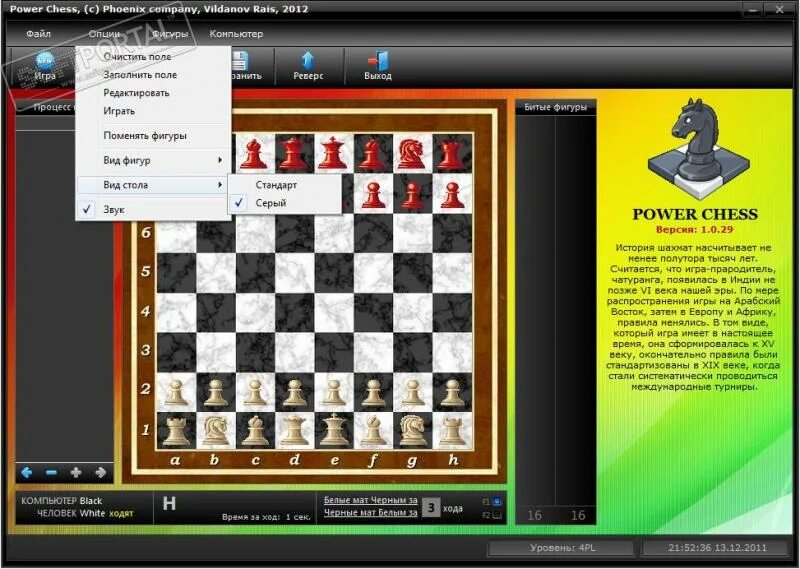Choose Очистить поле menu entry
The width and height of the screenshot is (800, 569).
coord(153,57)
